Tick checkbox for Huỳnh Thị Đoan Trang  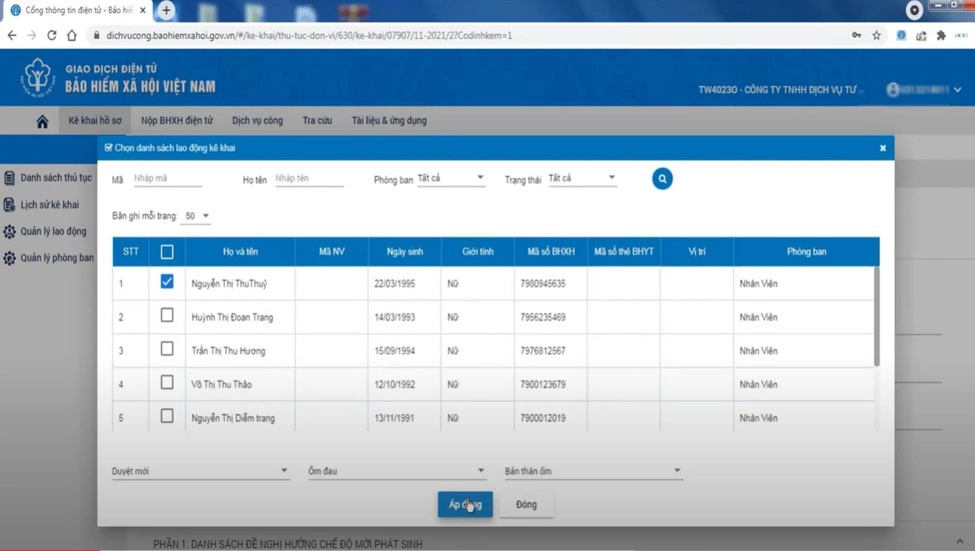click(167, 316)
